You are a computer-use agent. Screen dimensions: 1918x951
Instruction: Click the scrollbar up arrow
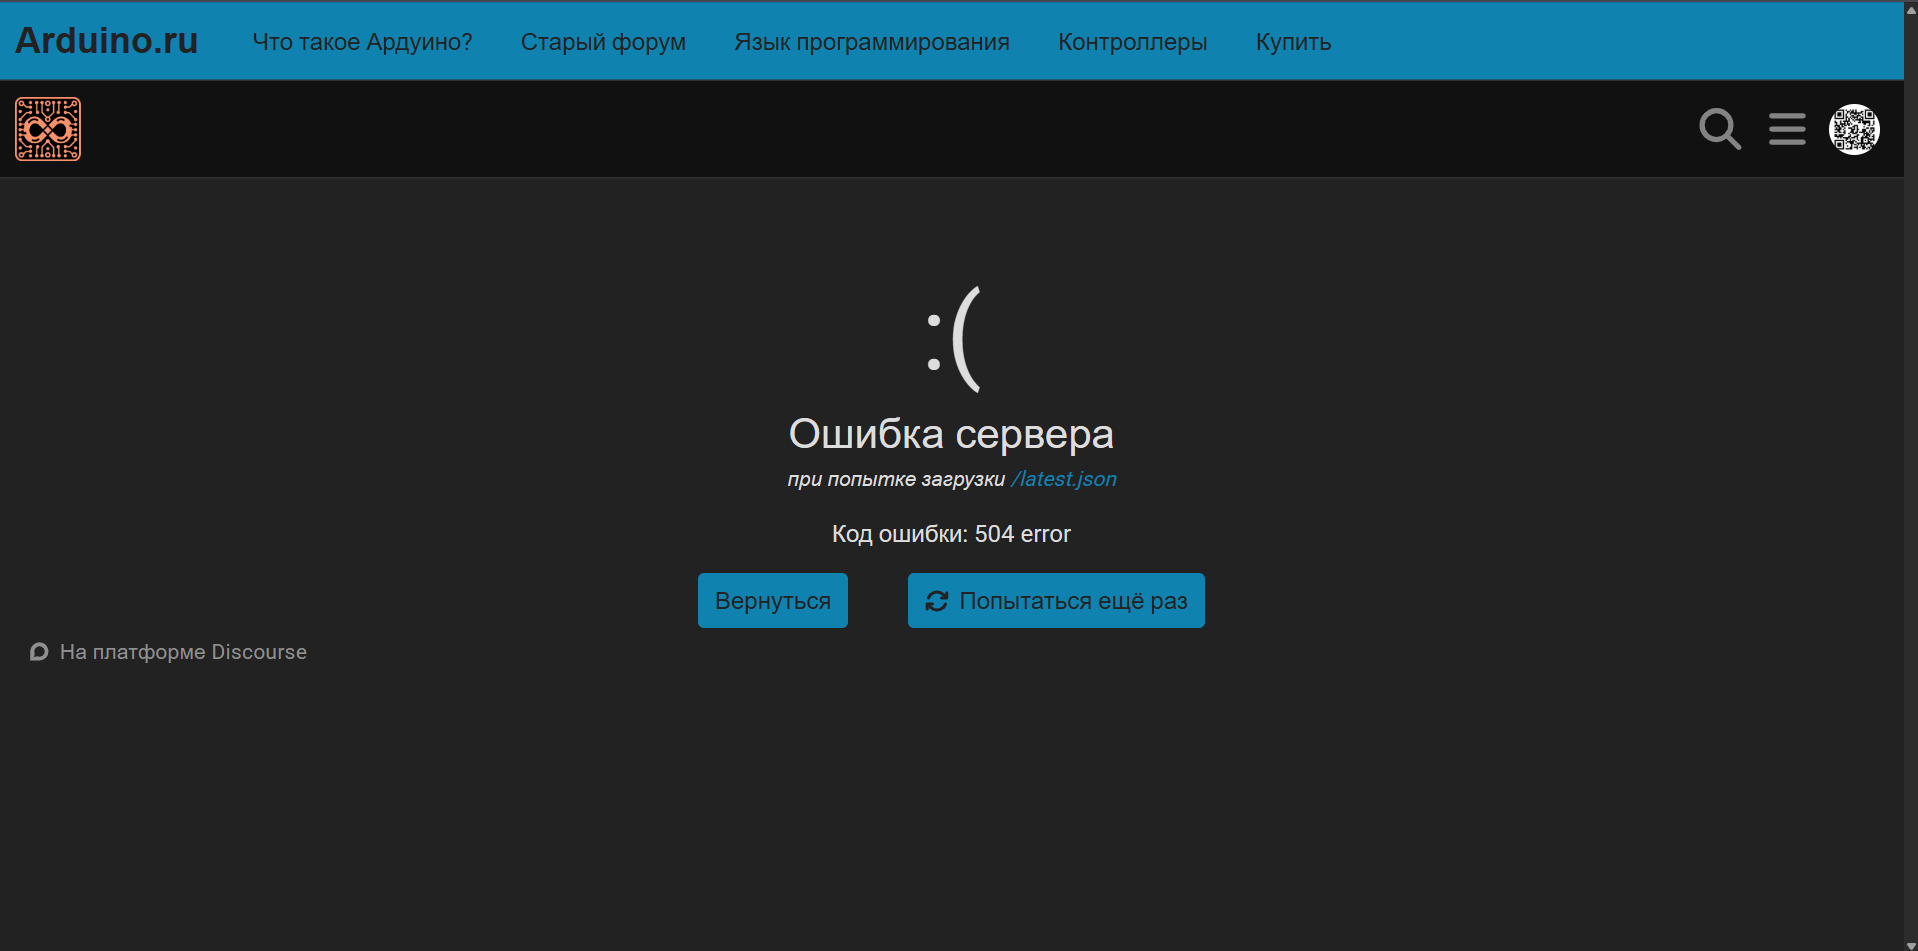coord(1911,8)
